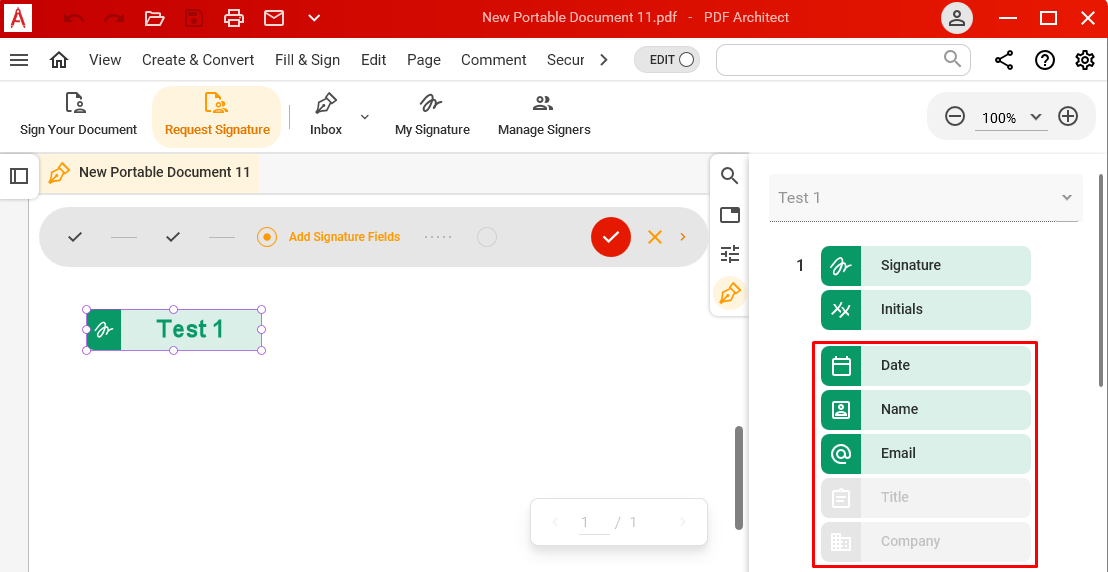Viewport: 1108px width, 572px height.
Task: Click the Redo arrow in title bar
Action: pos(114,18)
